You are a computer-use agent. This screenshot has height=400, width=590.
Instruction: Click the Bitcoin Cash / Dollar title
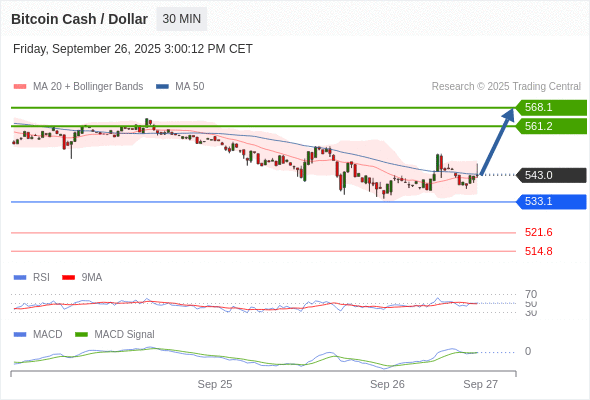click(x=79, y=19)
